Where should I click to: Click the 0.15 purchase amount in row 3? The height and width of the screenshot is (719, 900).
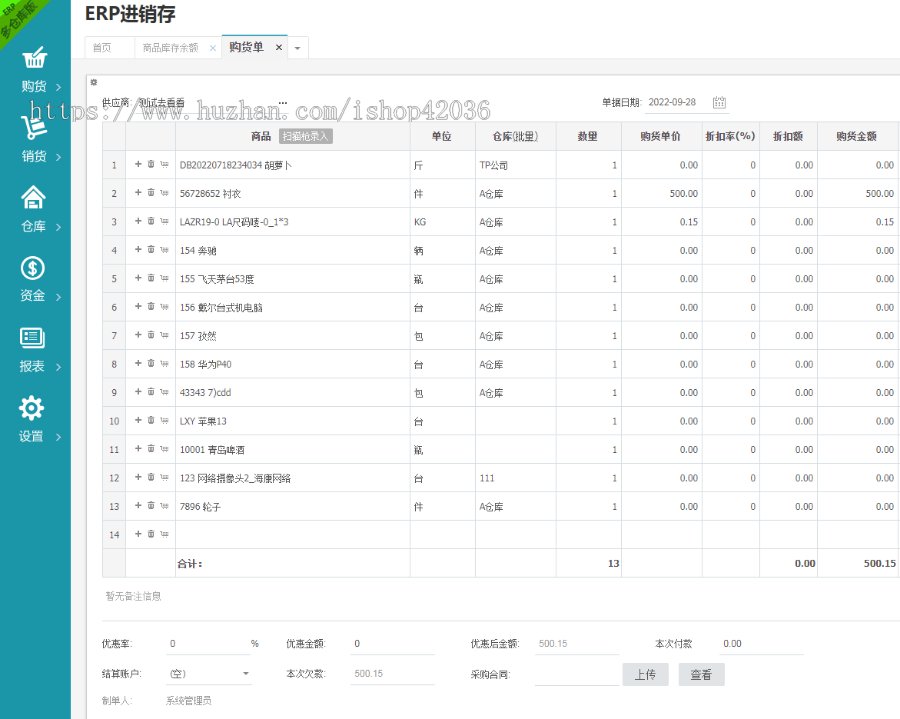coord(858,222)
